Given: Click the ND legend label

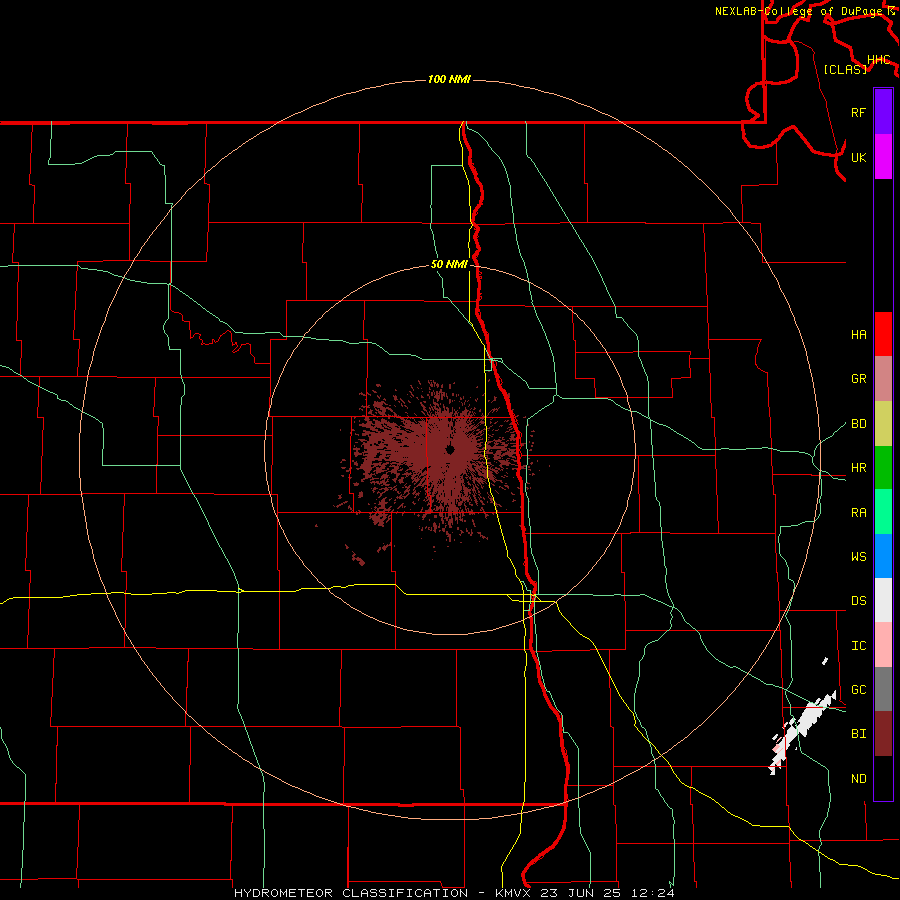Looking at the screenshot, I should [x=858, y=779].
